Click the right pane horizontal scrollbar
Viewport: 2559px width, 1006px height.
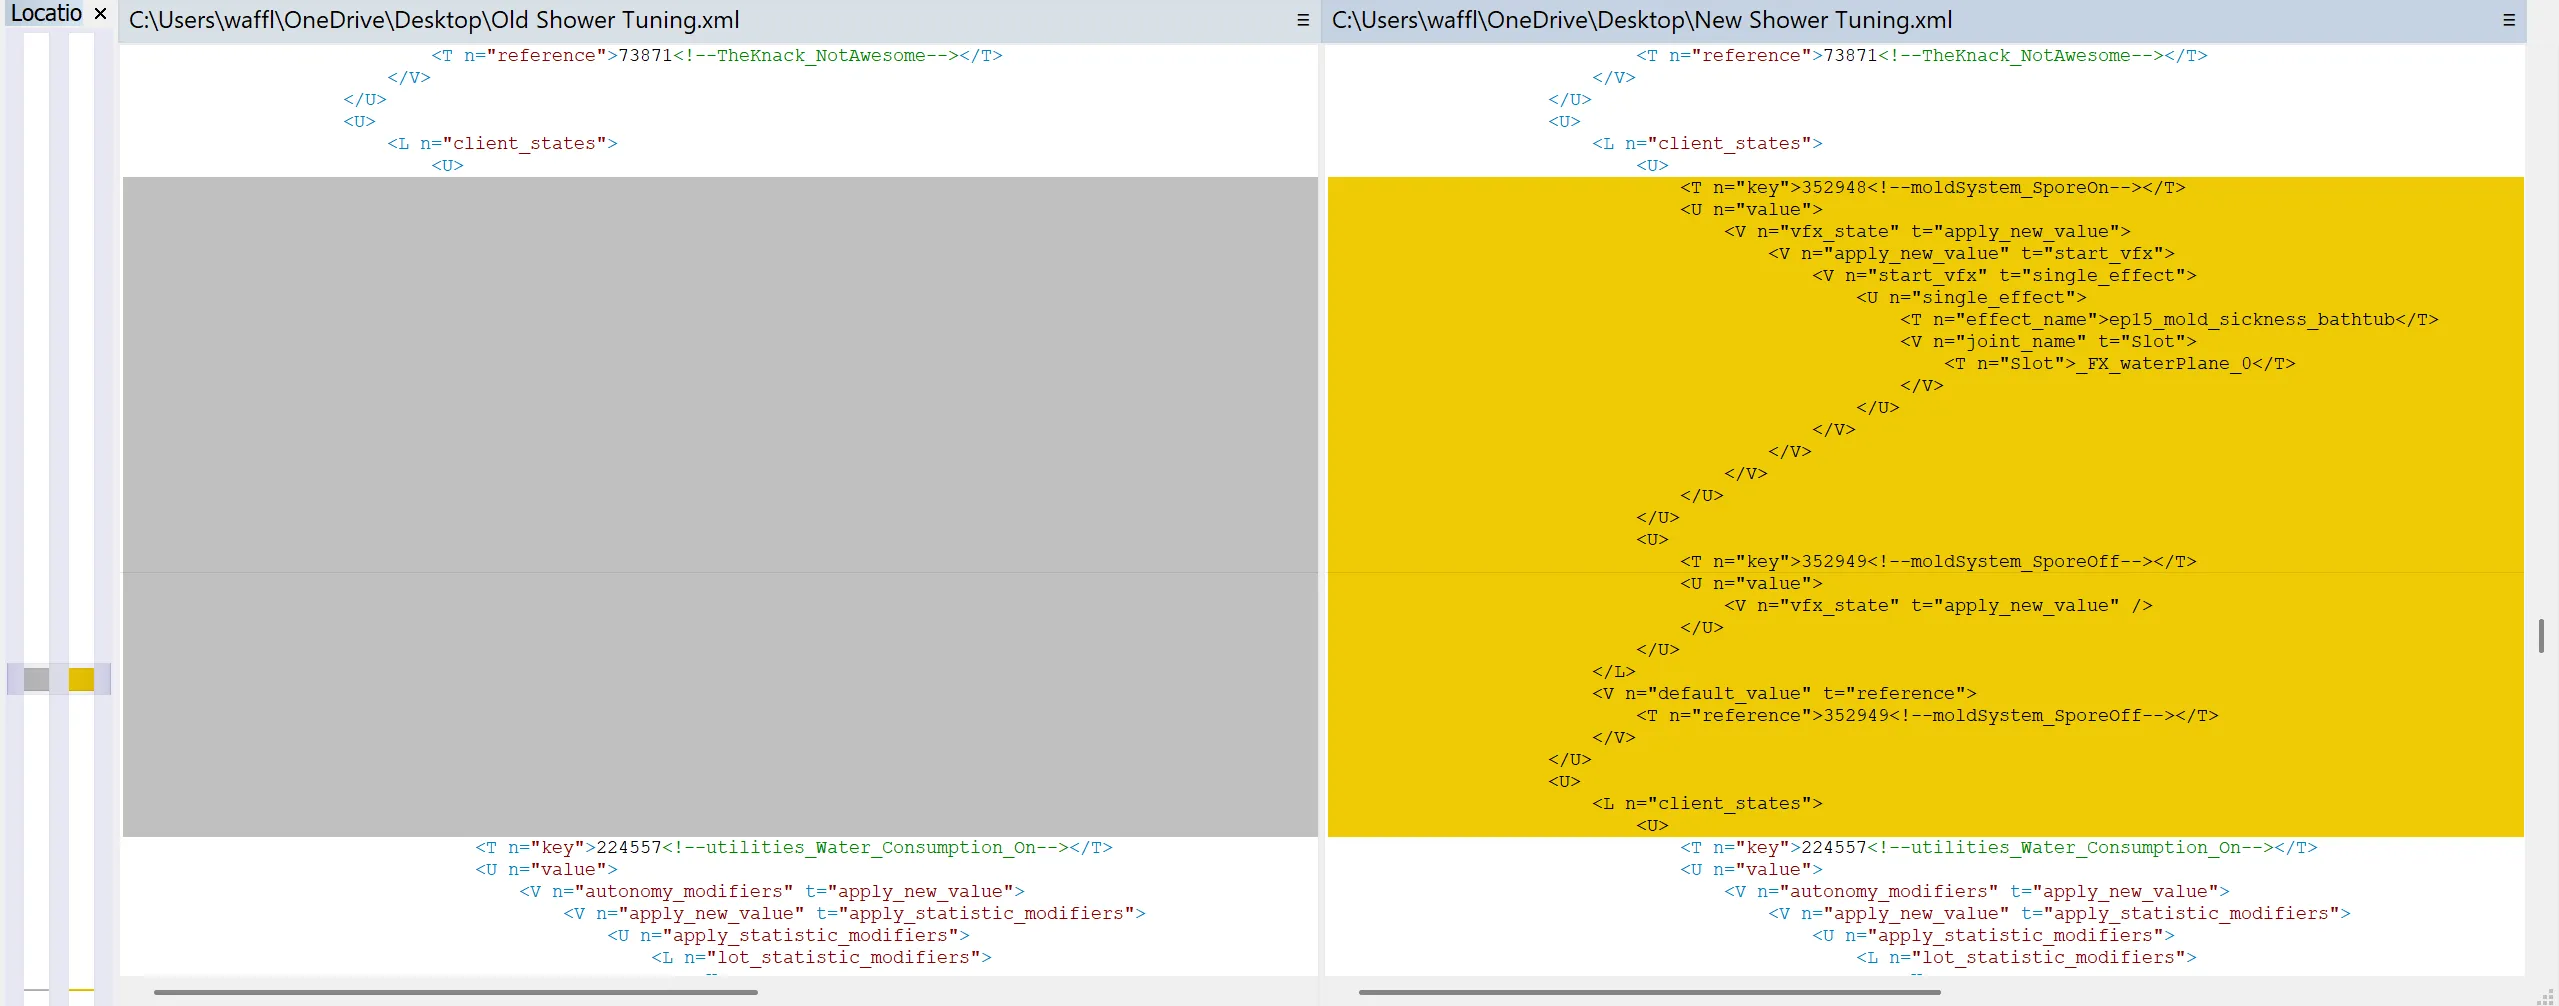coord(1650,992)
